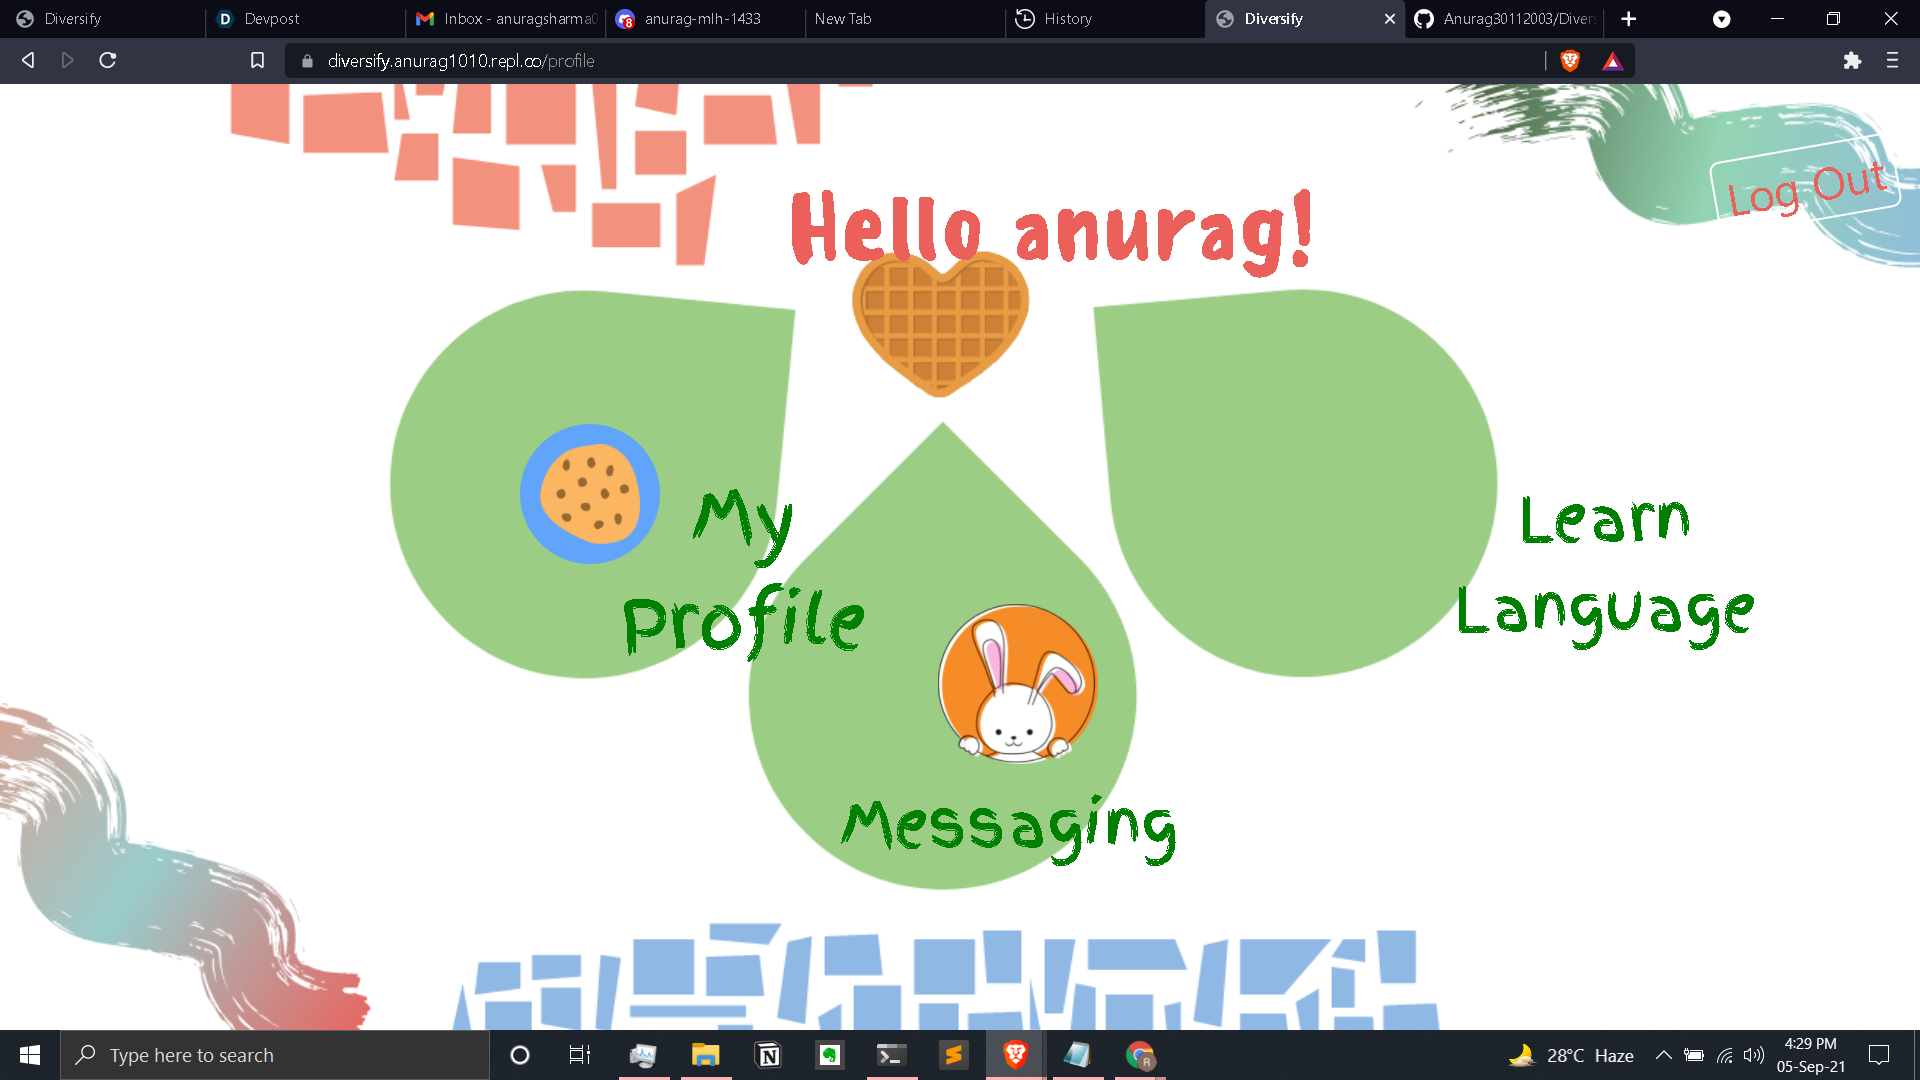The height and width of the screenshot is (1080, 1920).
Task: Open the browser extensions puzzle icon
Action: pos(1852,61)
